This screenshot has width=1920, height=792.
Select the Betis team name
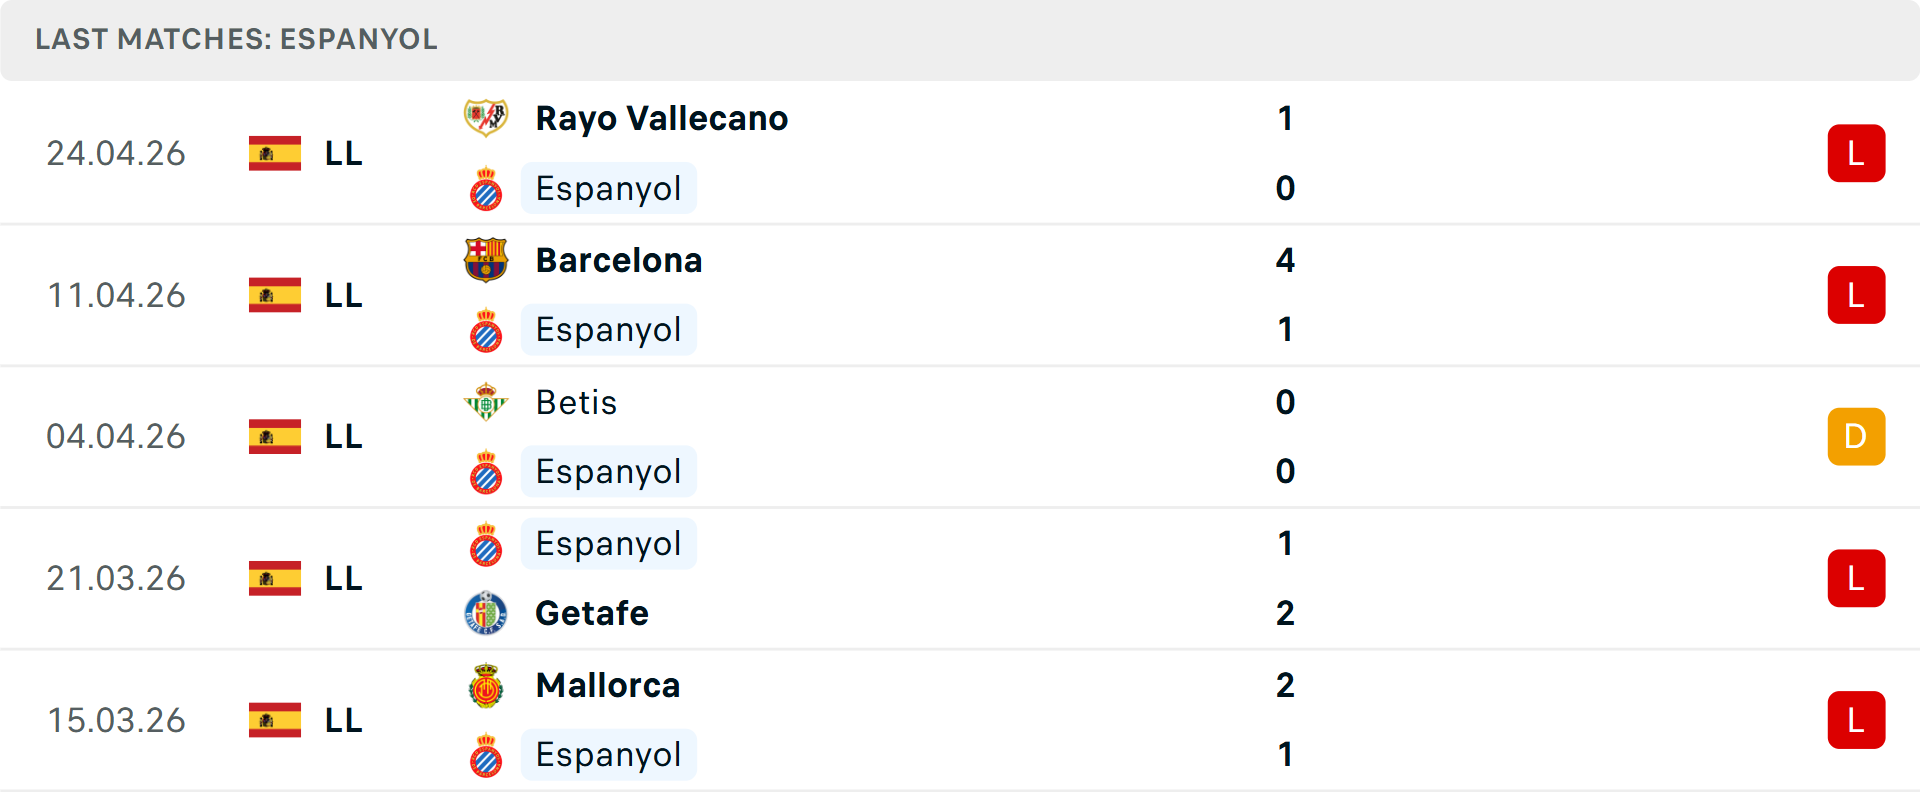(576, 402)
